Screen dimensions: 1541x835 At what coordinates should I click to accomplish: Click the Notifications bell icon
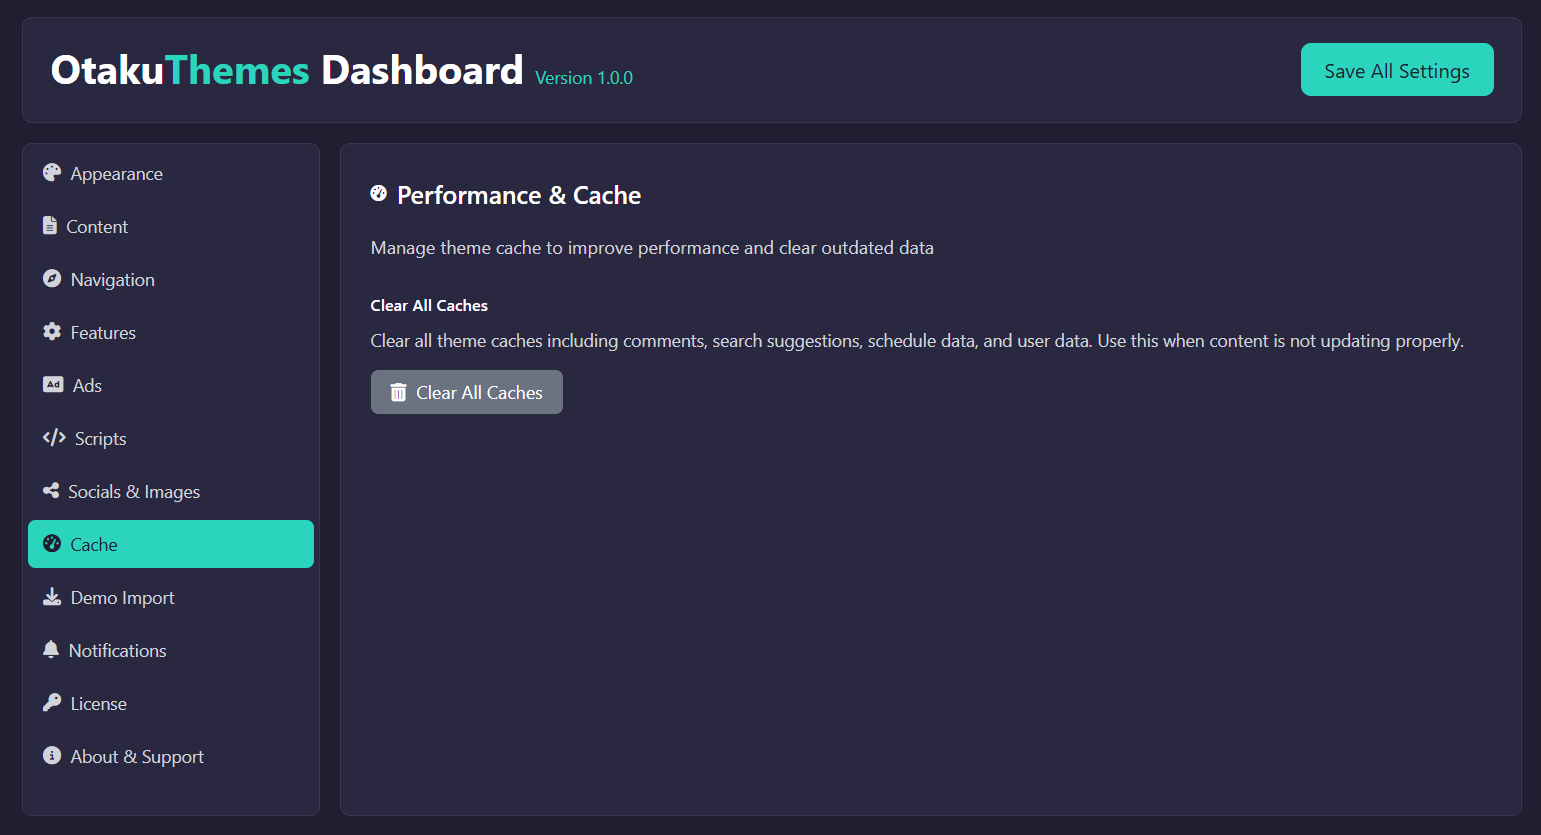51,649
